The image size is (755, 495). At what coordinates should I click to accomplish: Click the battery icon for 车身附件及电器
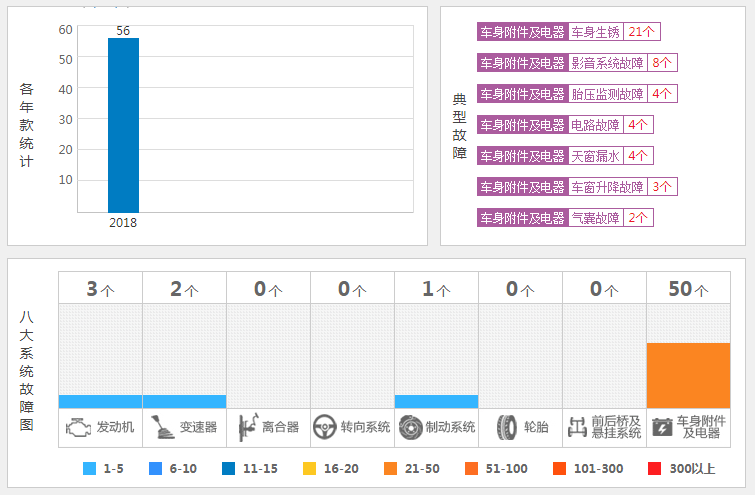click(x=661, y=428)
